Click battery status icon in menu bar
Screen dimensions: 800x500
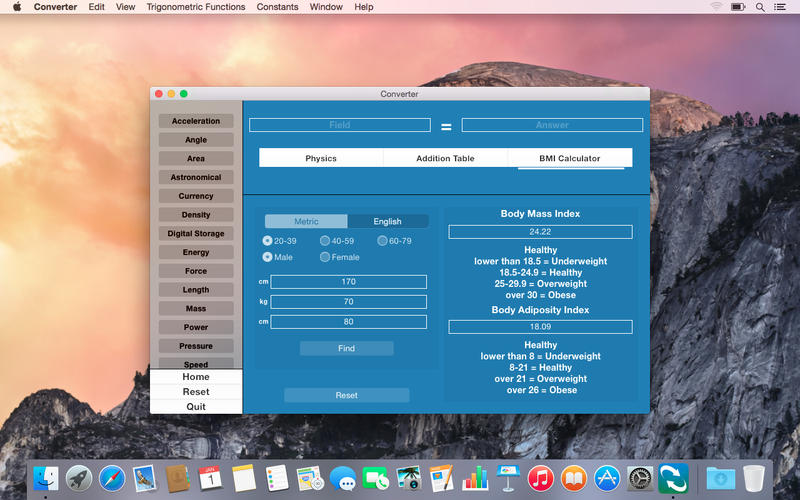[x=738, y=7]
